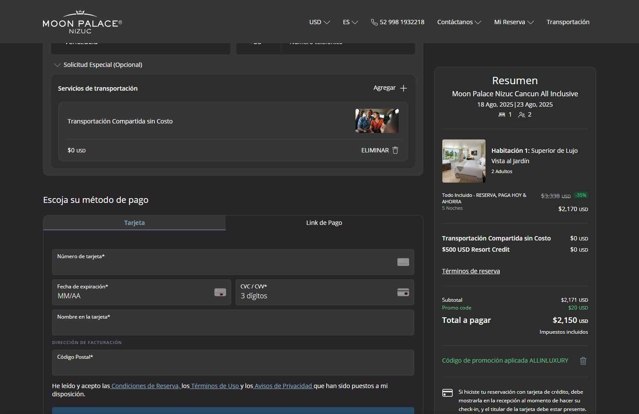Open the ES language dropdown
This screenshot has width=639, height=414.
click(x=350, y=22)
